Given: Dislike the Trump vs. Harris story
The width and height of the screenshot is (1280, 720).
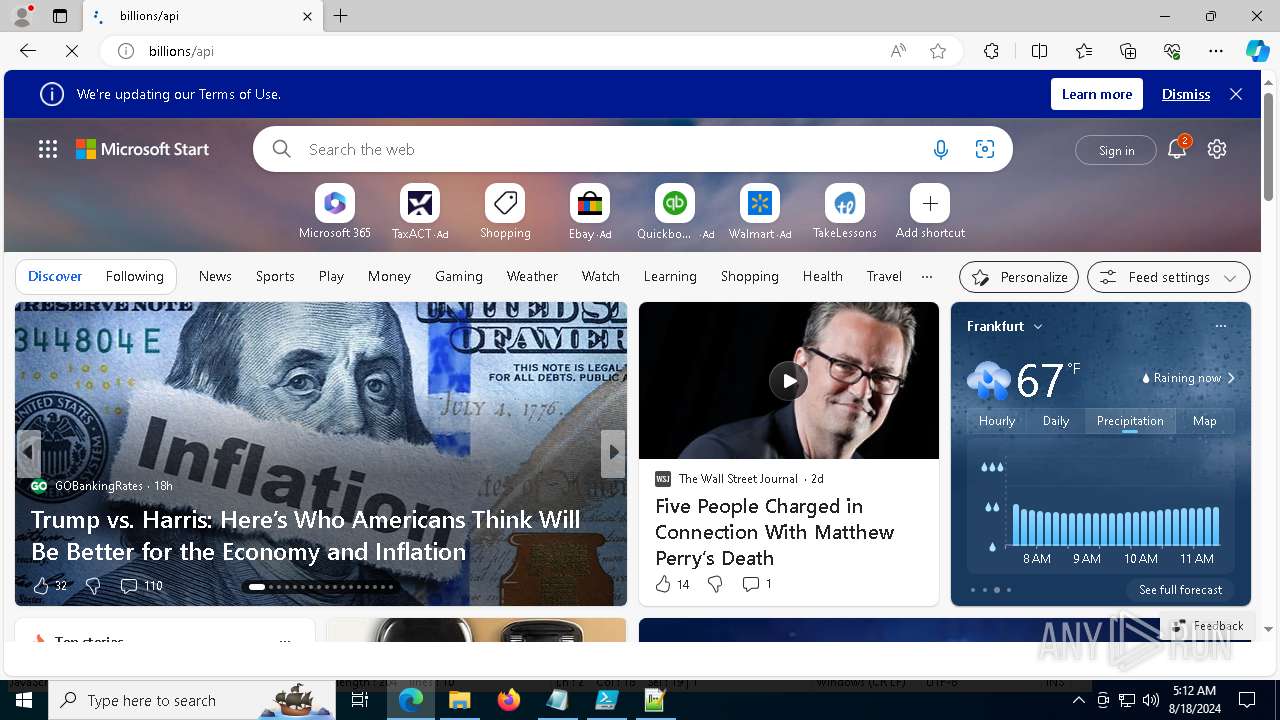Looking at the screenshot, I should point(93,586).
